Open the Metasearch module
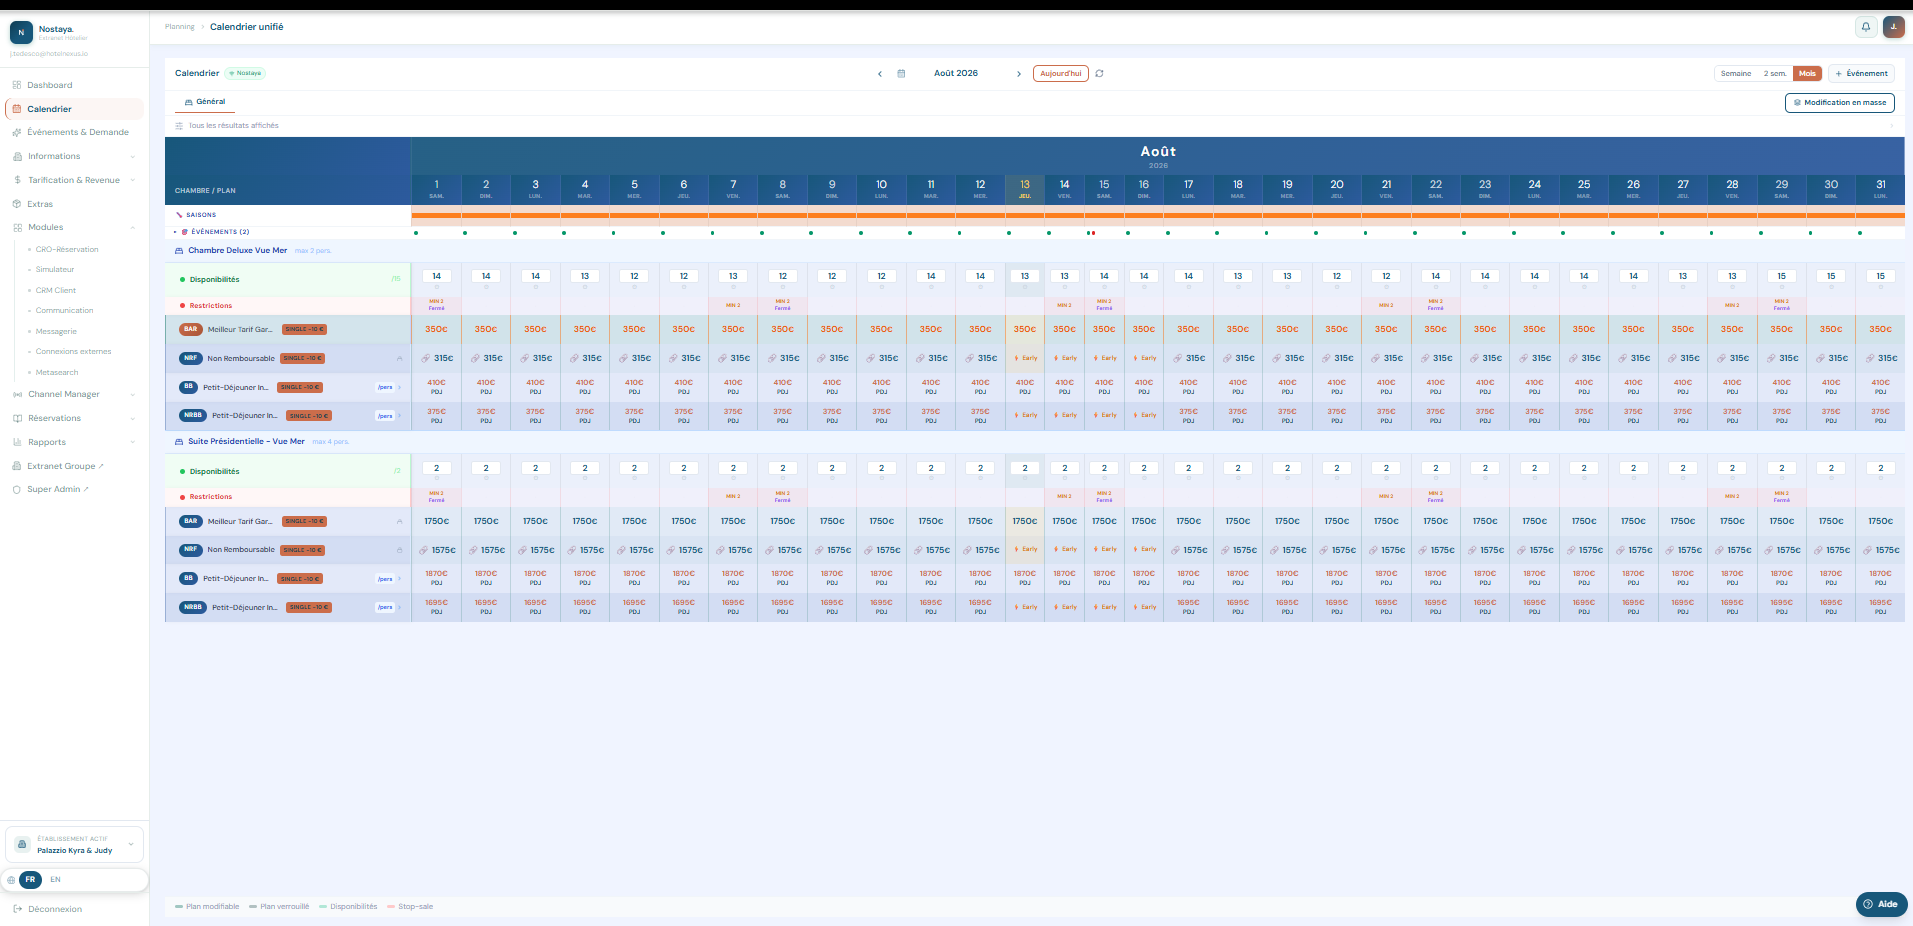This screenshot has width=1913, height=926. point(57,373)
